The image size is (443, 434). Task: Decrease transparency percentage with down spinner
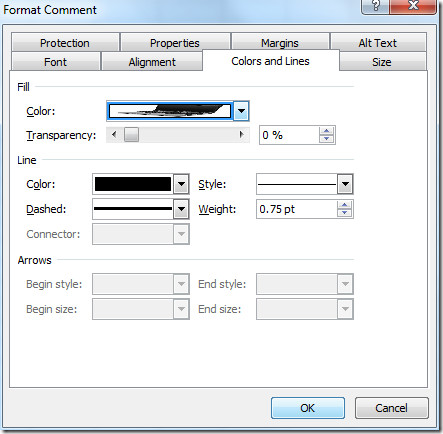click(326, 139)
